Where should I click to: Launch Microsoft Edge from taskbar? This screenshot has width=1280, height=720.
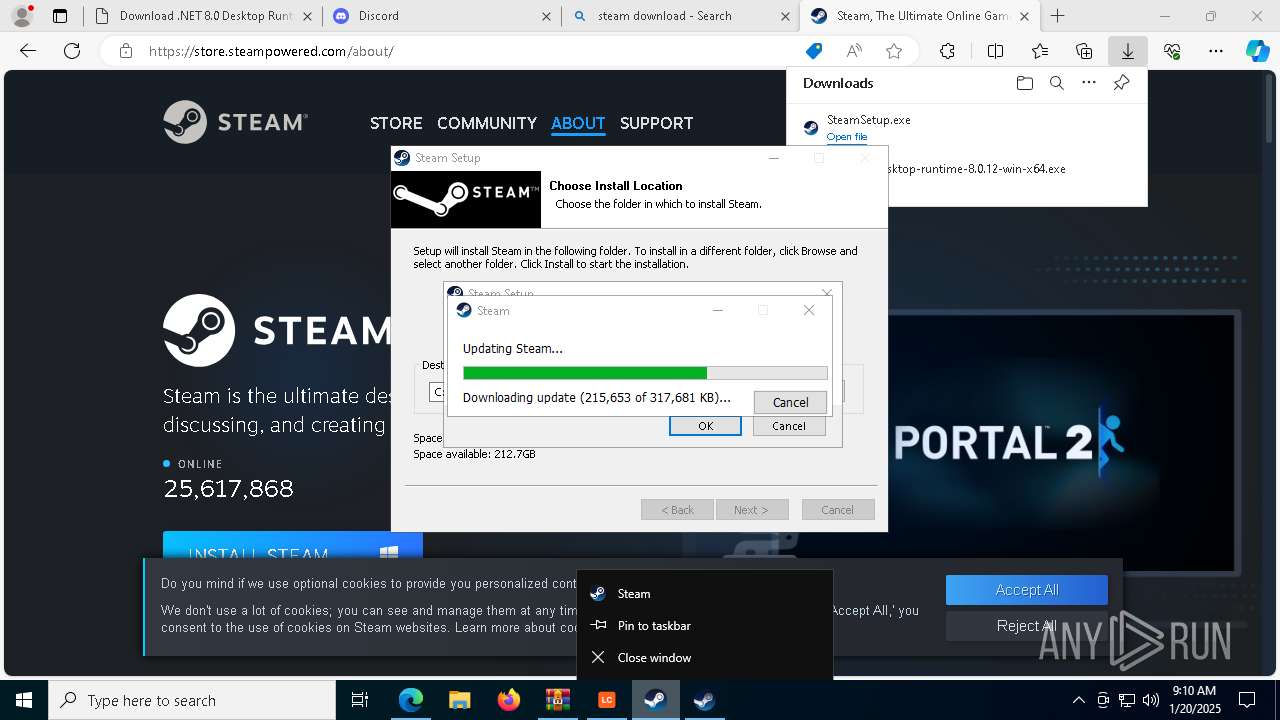411,700
